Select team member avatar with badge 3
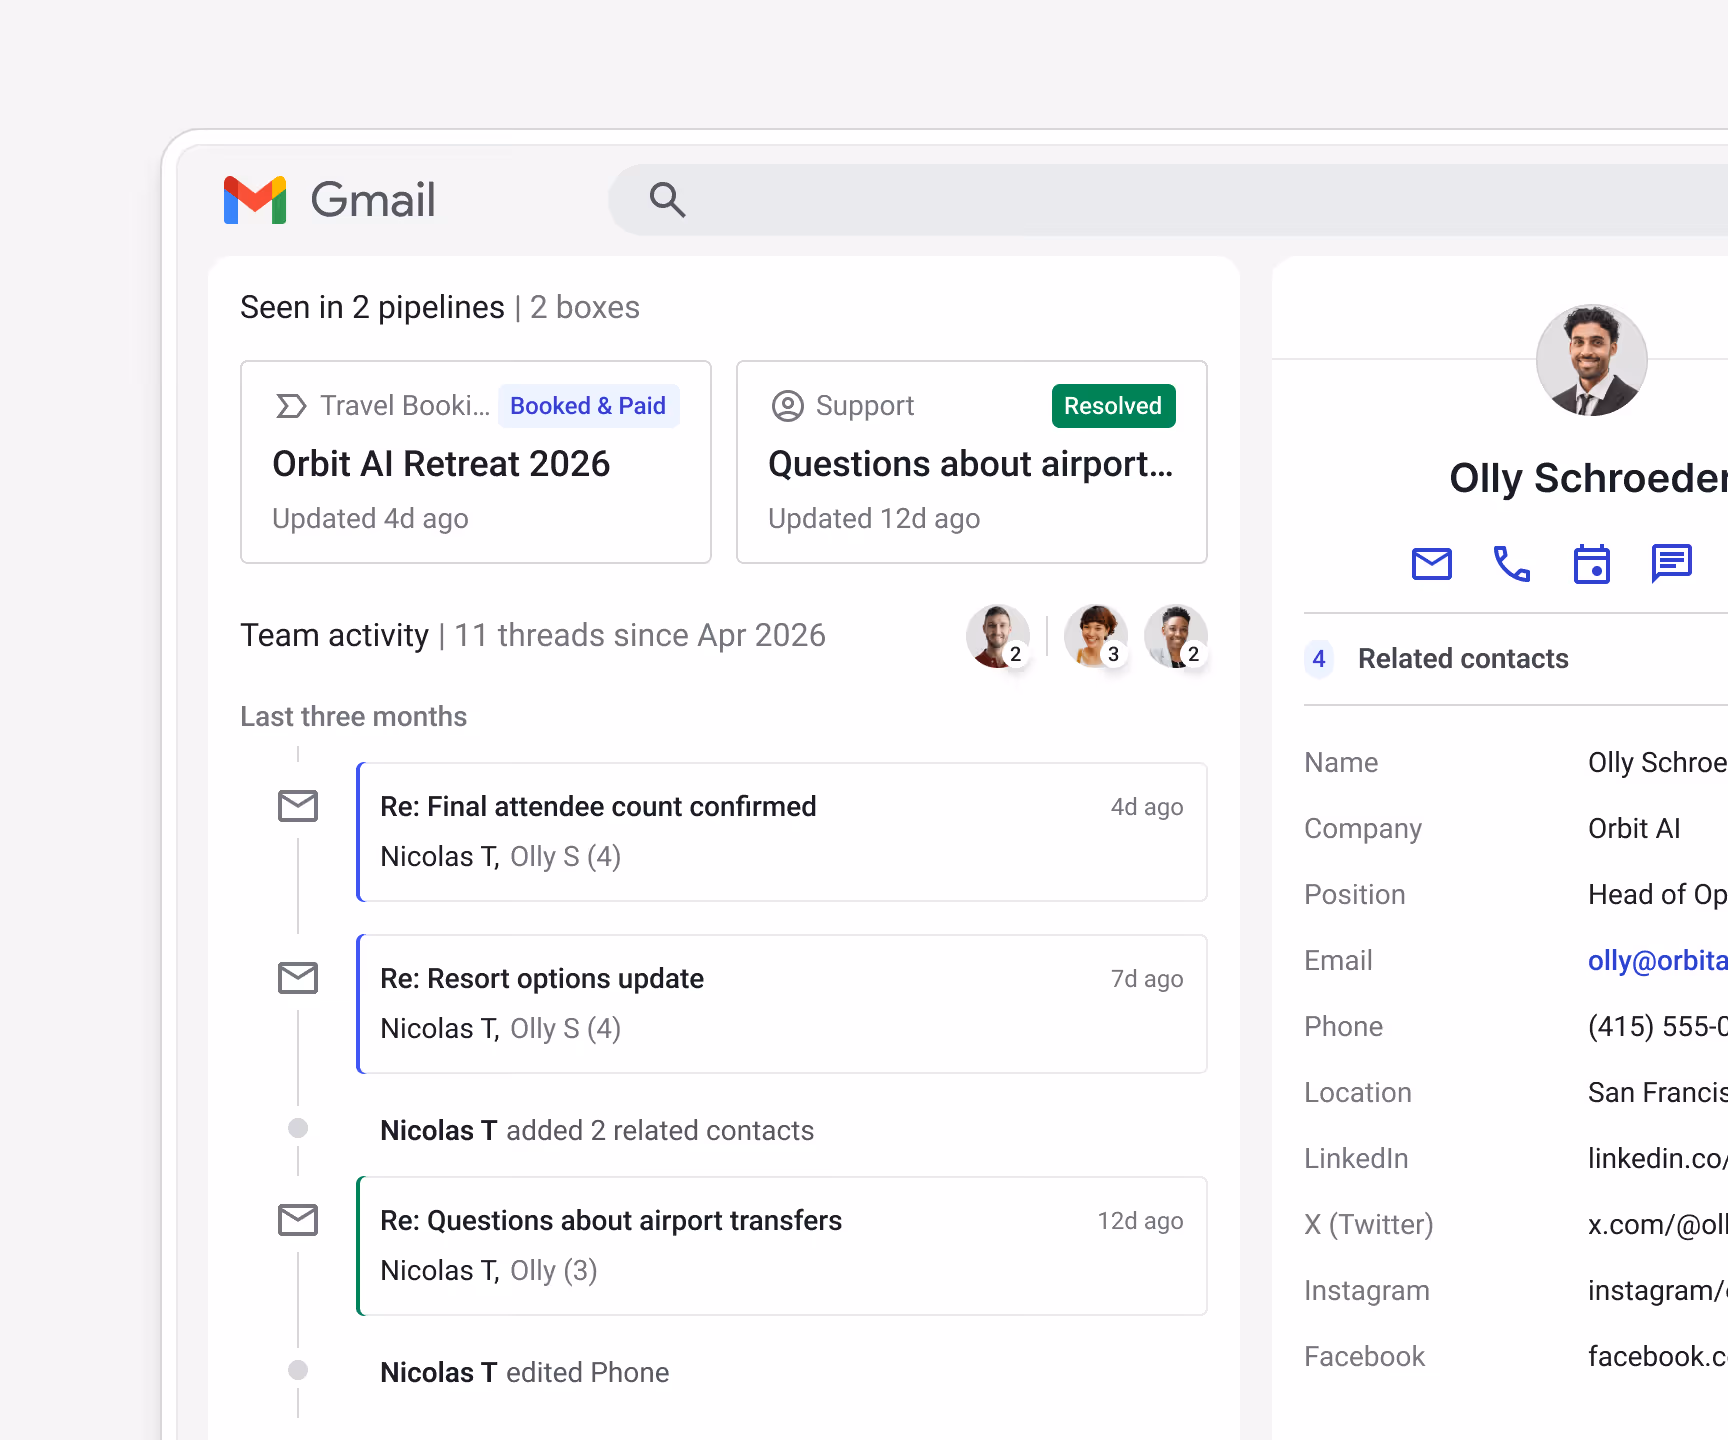Viewport: 1728px width, 1440px height. coord(1096,636)
